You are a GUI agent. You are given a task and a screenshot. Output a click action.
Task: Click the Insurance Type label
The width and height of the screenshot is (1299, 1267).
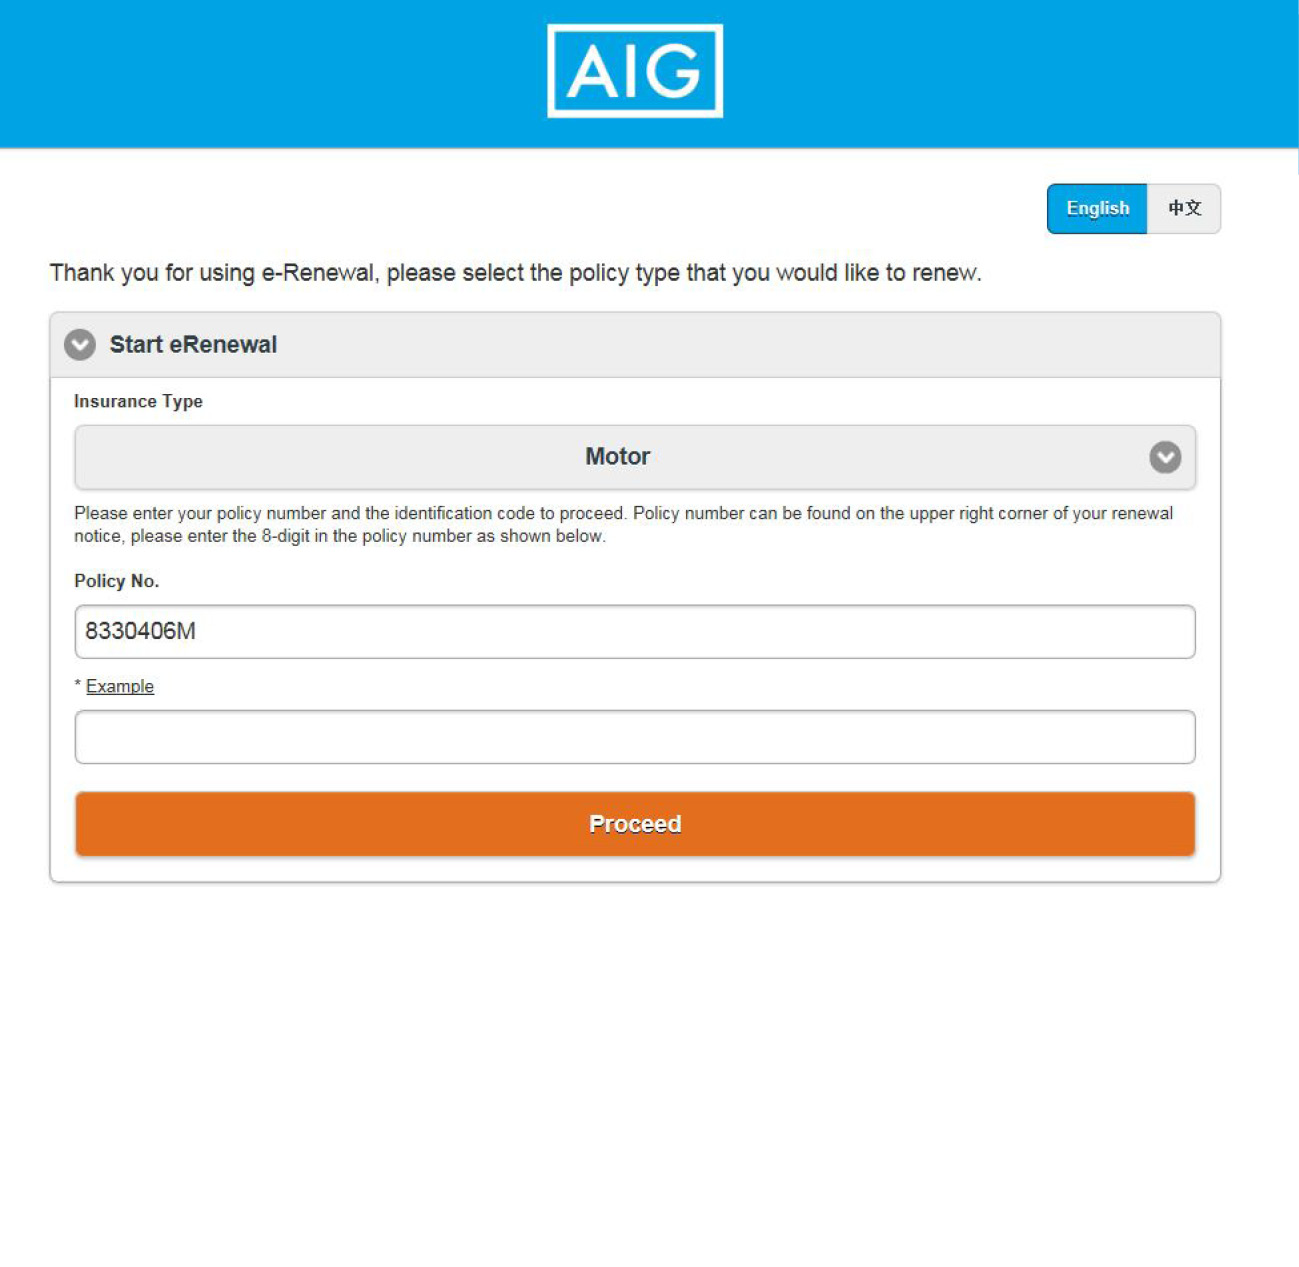coord(138,401)
